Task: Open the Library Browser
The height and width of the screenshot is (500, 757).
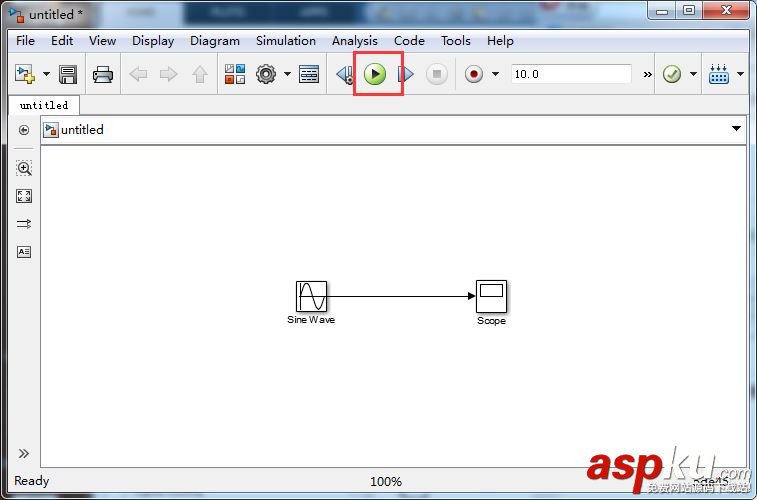Action: (235, 74)
